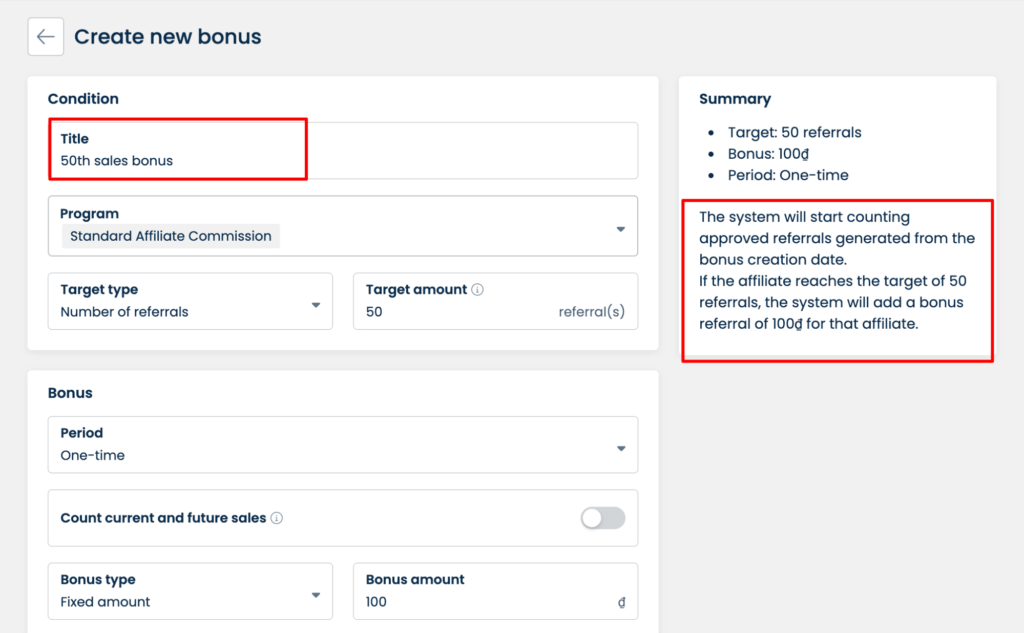
Task: Click the Create new bonus heading
Action: coord(168,37)
